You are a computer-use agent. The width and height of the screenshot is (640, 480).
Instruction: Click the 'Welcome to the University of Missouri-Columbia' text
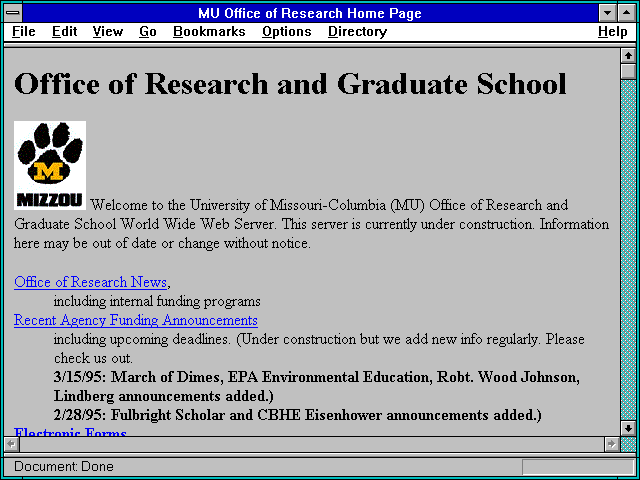point(311,224)
